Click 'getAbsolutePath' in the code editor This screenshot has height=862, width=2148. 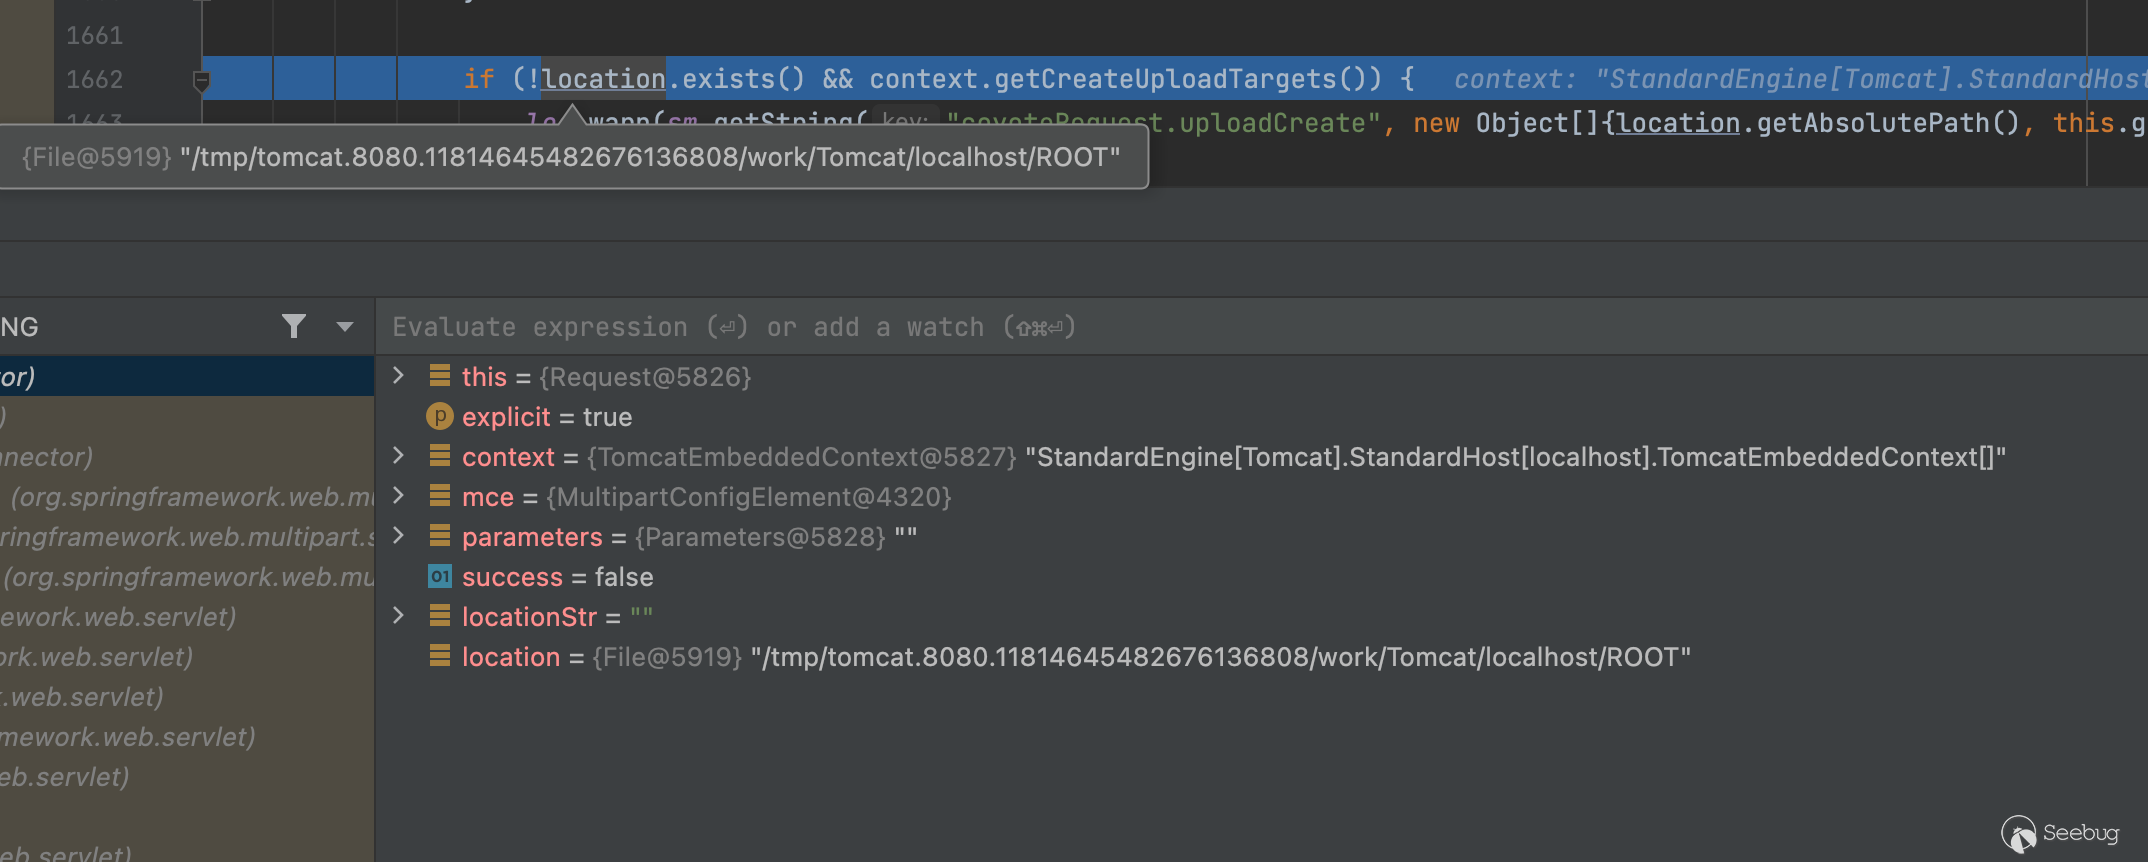click(x=1873, y=123)
